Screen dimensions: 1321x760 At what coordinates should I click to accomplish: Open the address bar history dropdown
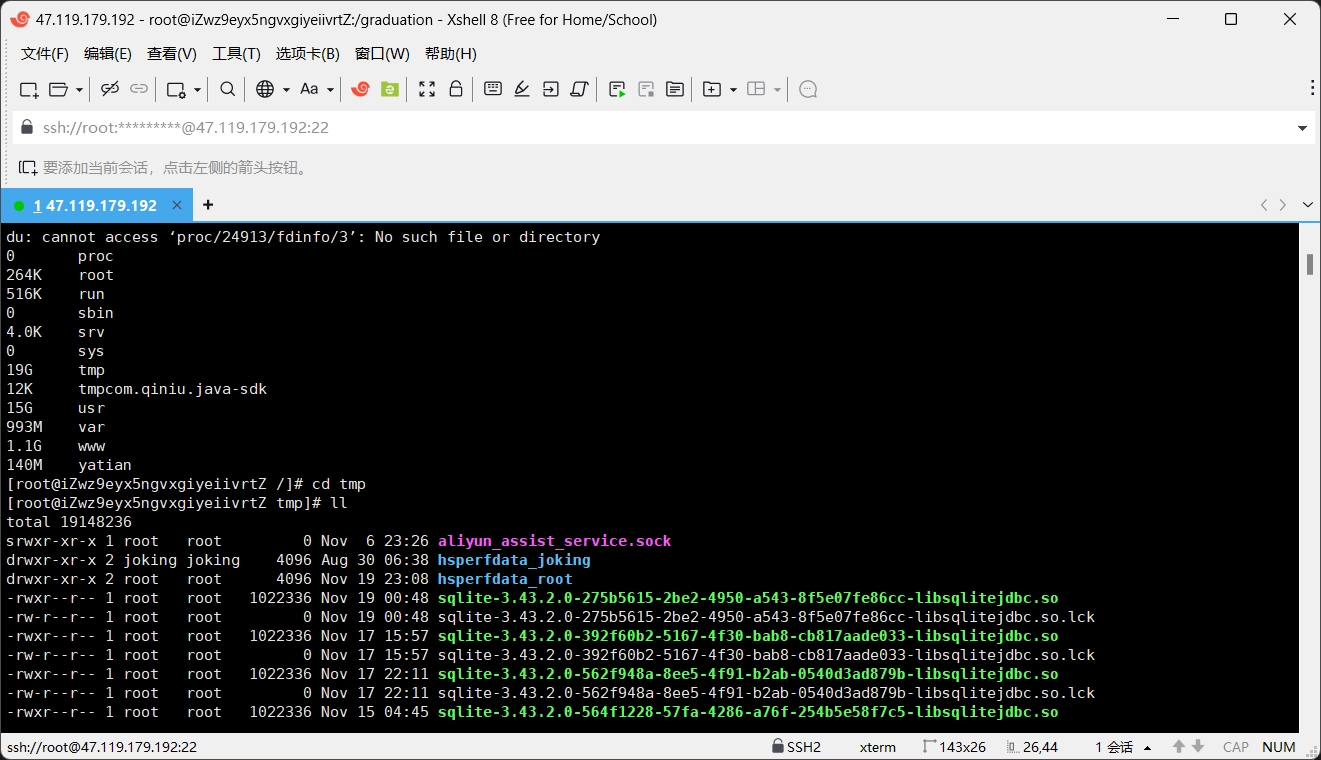1302,128
